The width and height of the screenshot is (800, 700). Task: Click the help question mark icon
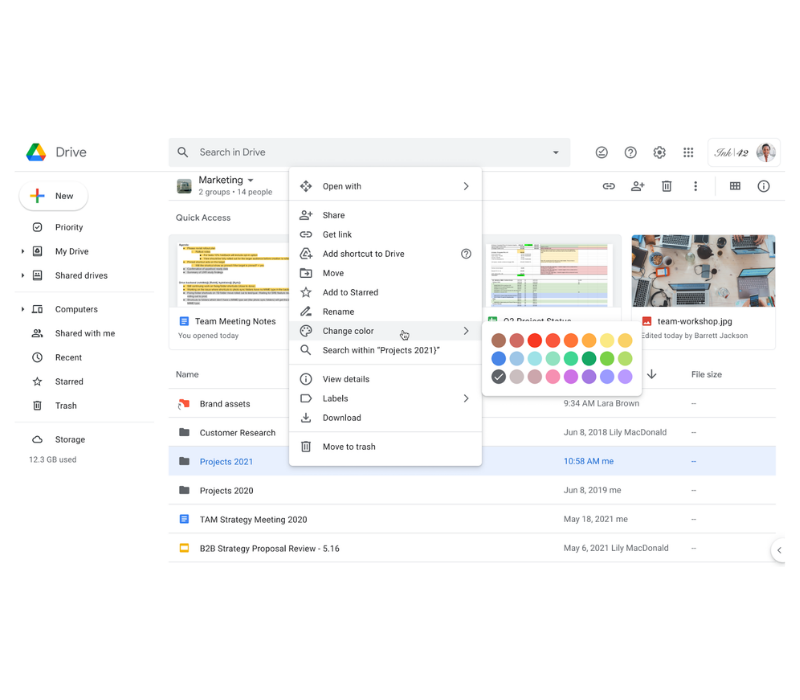(x=630, y=153)
